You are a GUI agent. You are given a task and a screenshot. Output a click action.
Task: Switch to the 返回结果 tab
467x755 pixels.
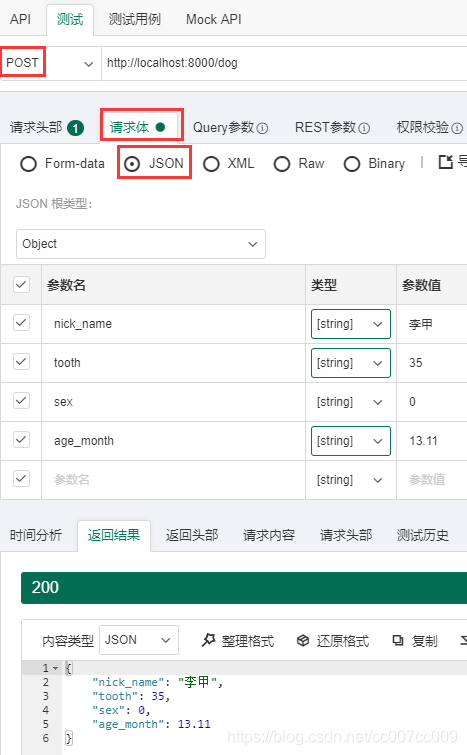[x=114, y=535]
